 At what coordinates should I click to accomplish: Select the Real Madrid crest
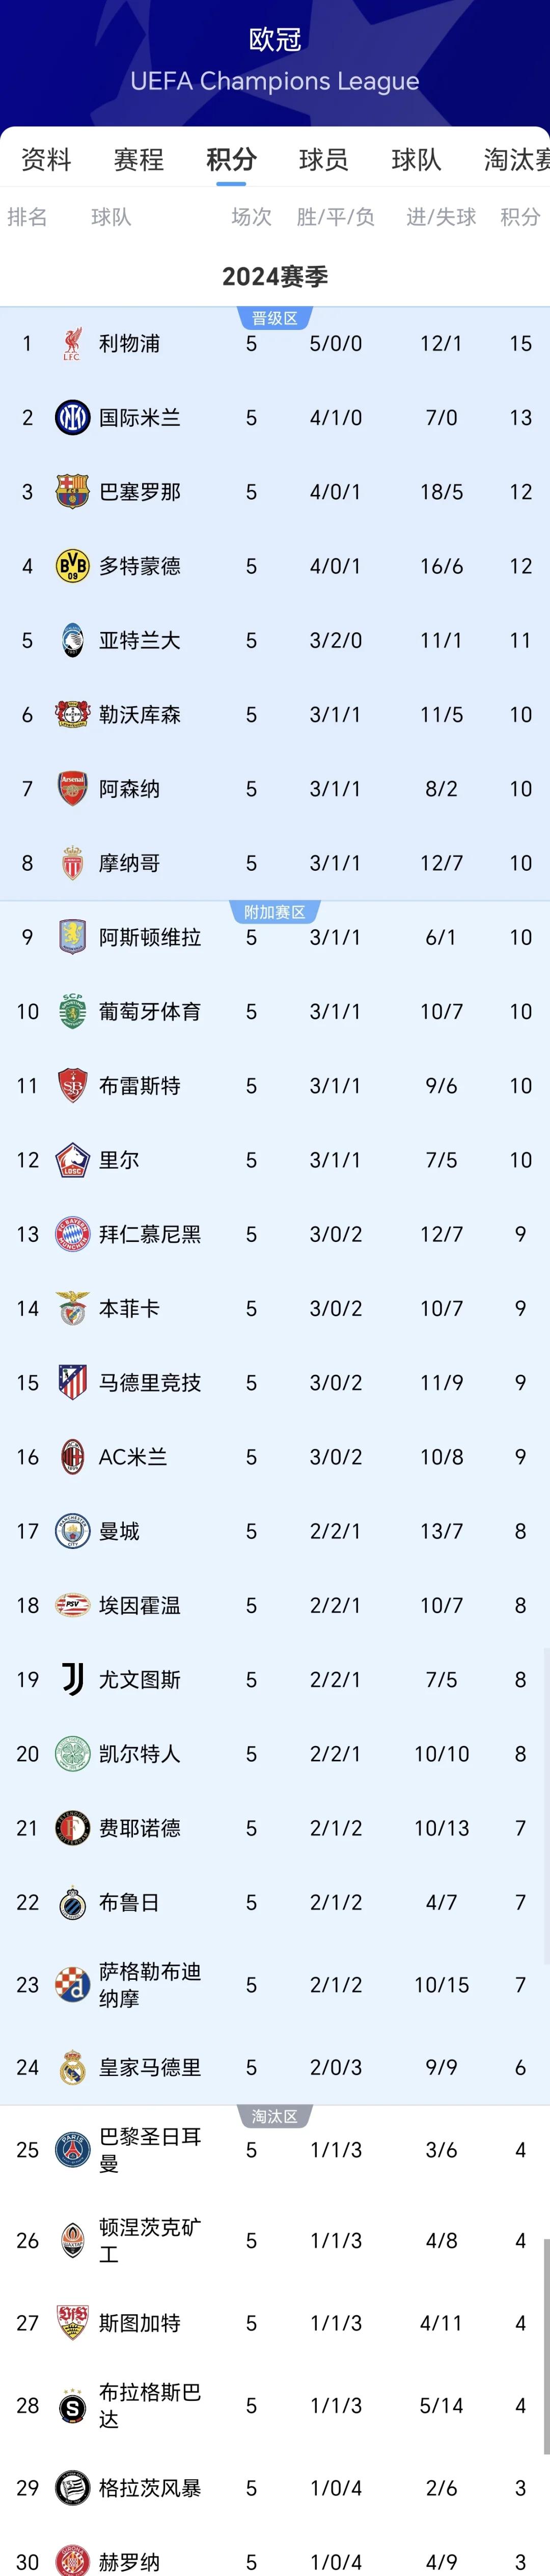click(x=71, y=2067)
